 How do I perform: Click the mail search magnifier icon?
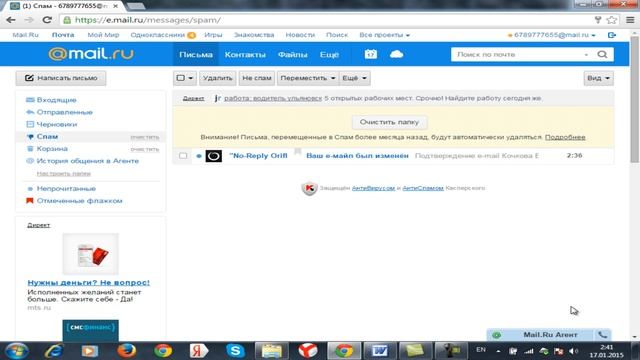pyautogui.click(x=602, y=54)
